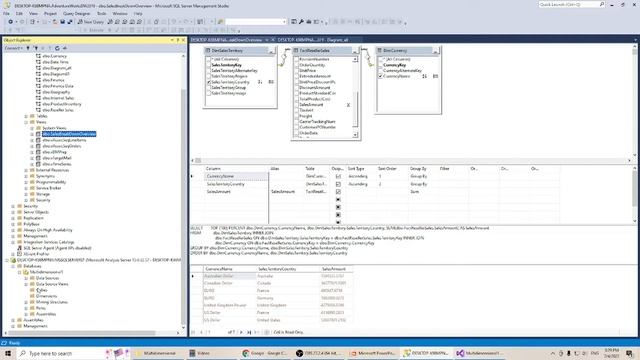The height and width of the screenshot is (360, 640).
Task: Click the dbo.Currency table icon in Object Explorer
Action: [38, 56]
